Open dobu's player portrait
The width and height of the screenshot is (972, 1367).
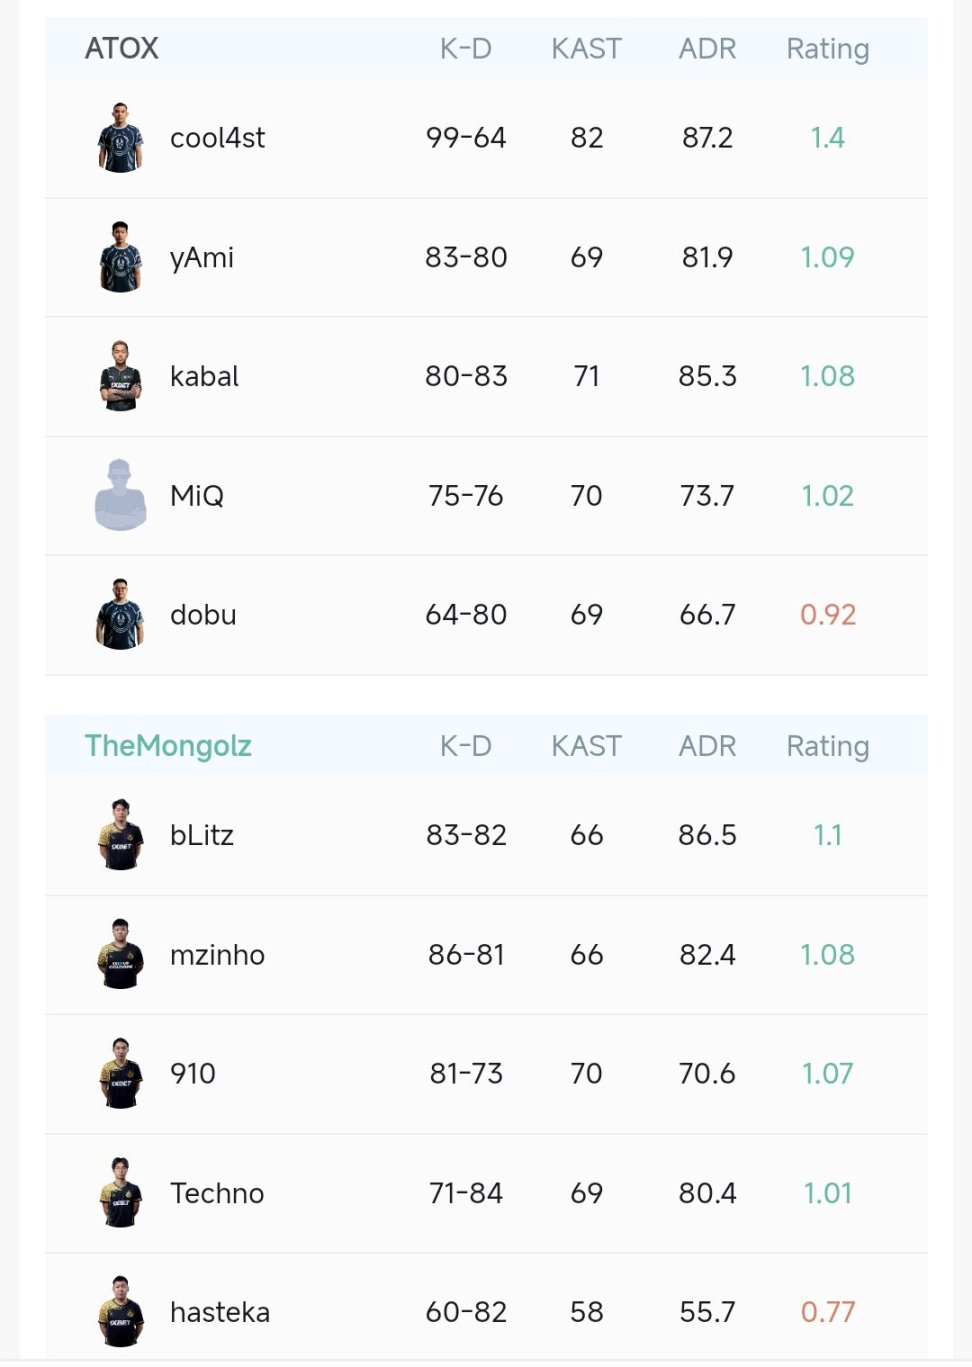pyautogui.click(x=120, y=614)
